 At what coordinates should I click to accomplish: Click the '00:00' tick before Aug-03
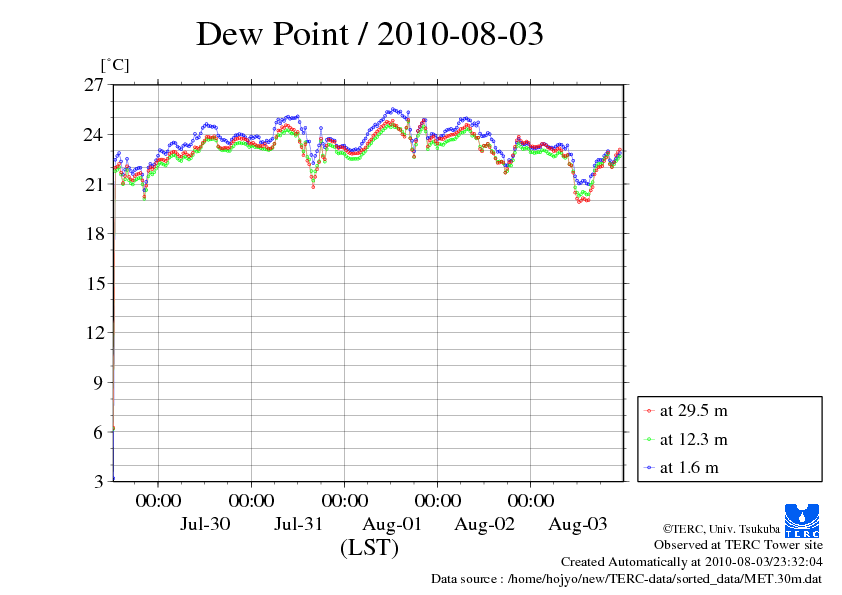pos(531,500)
